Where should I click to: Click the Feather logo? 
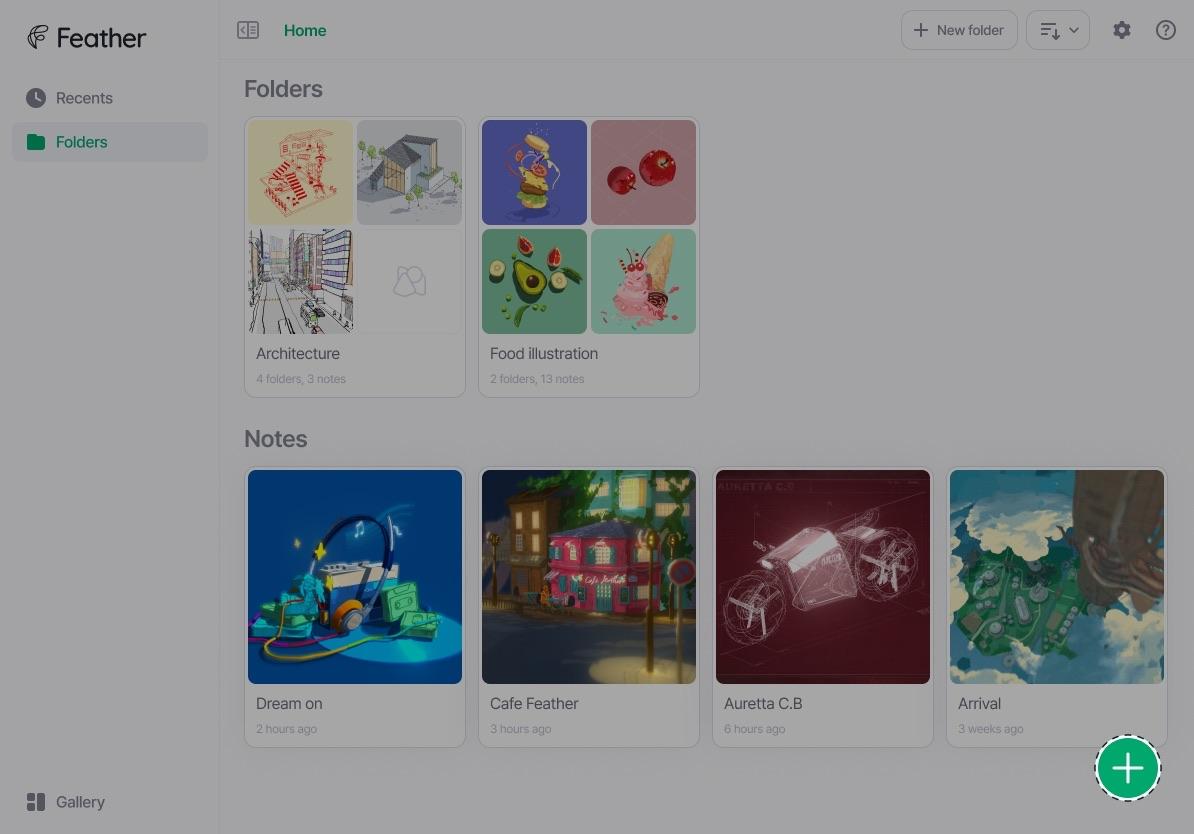(86, 38)
